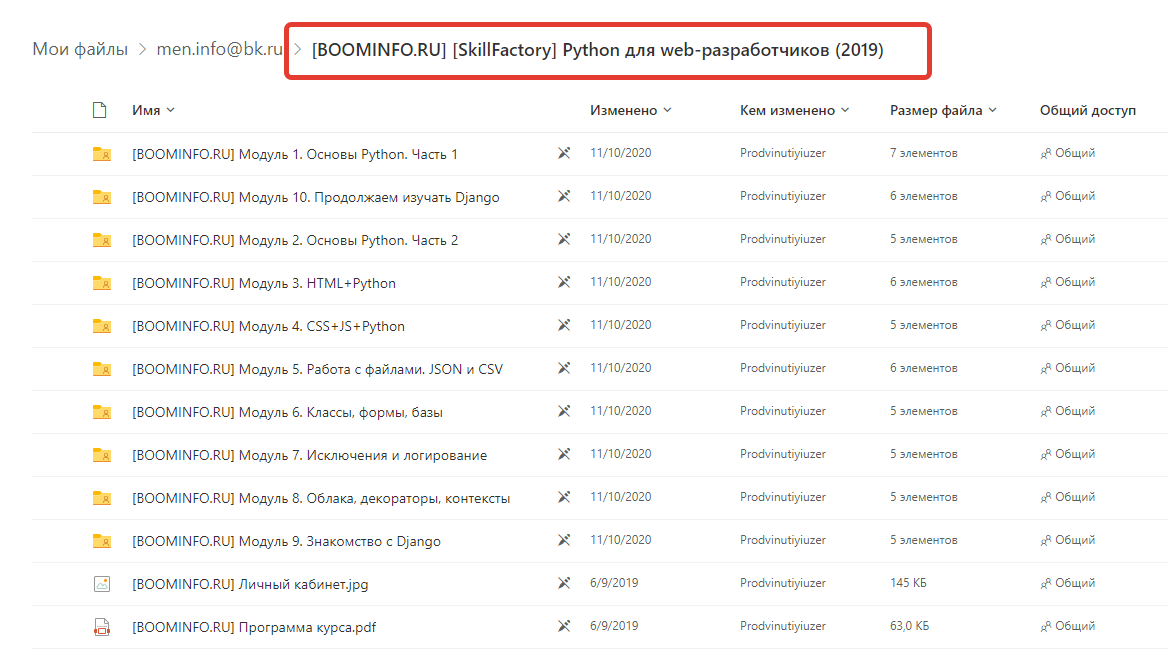Open folder Модуль 3. HTML+Python

[x=264, y=283]
